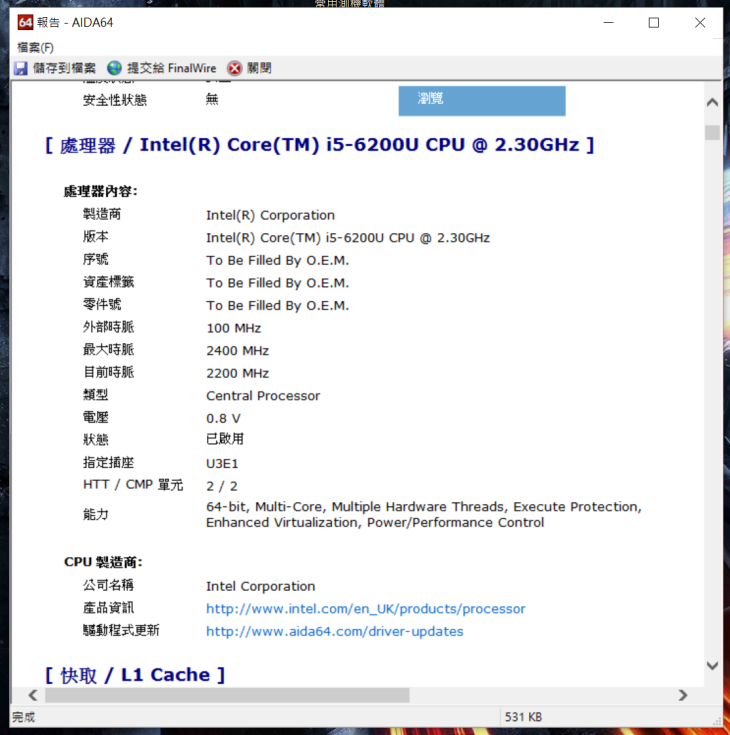Open the aida64.com driver-updates link
This screenshot has width=730, height=735.
[335, 631]
